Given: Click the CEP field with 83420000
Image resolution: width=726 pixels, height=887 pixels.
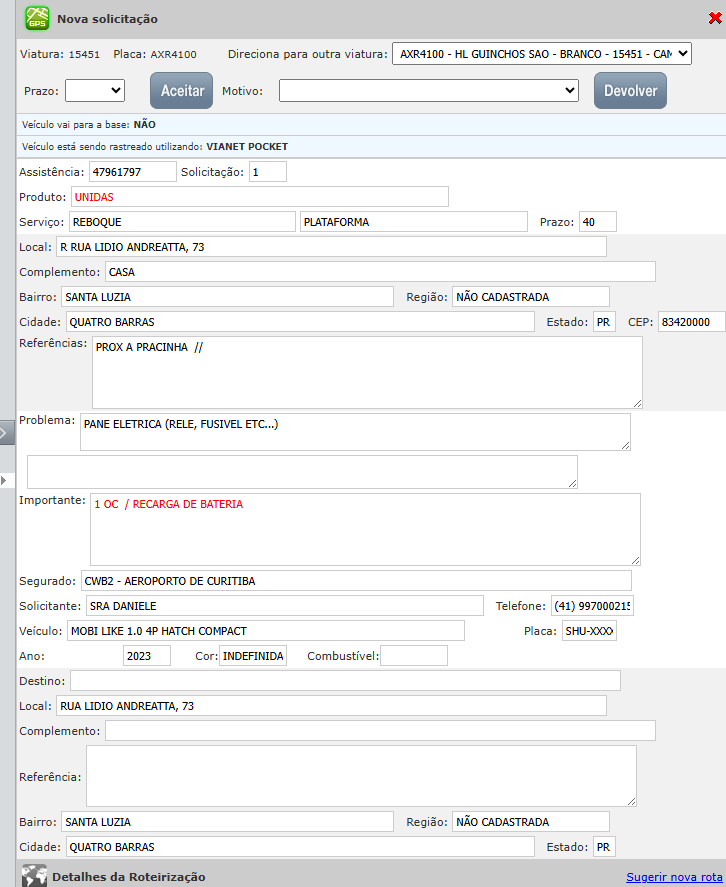Looking at the screenshot, I should (691, 322).
